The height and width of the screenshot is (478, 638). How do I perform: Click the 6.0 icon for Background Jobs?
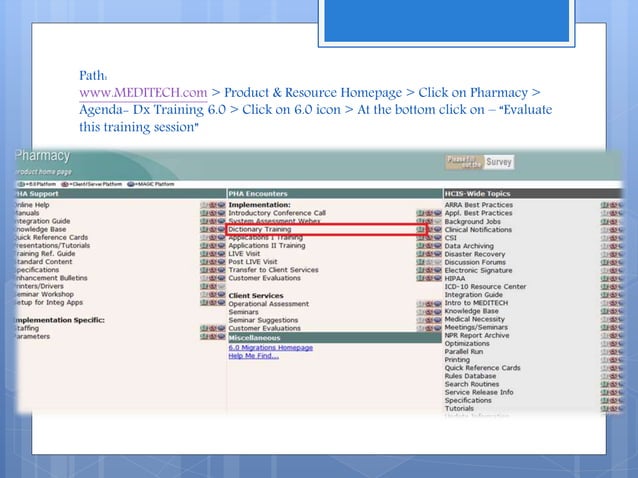(x=605, y=222)
